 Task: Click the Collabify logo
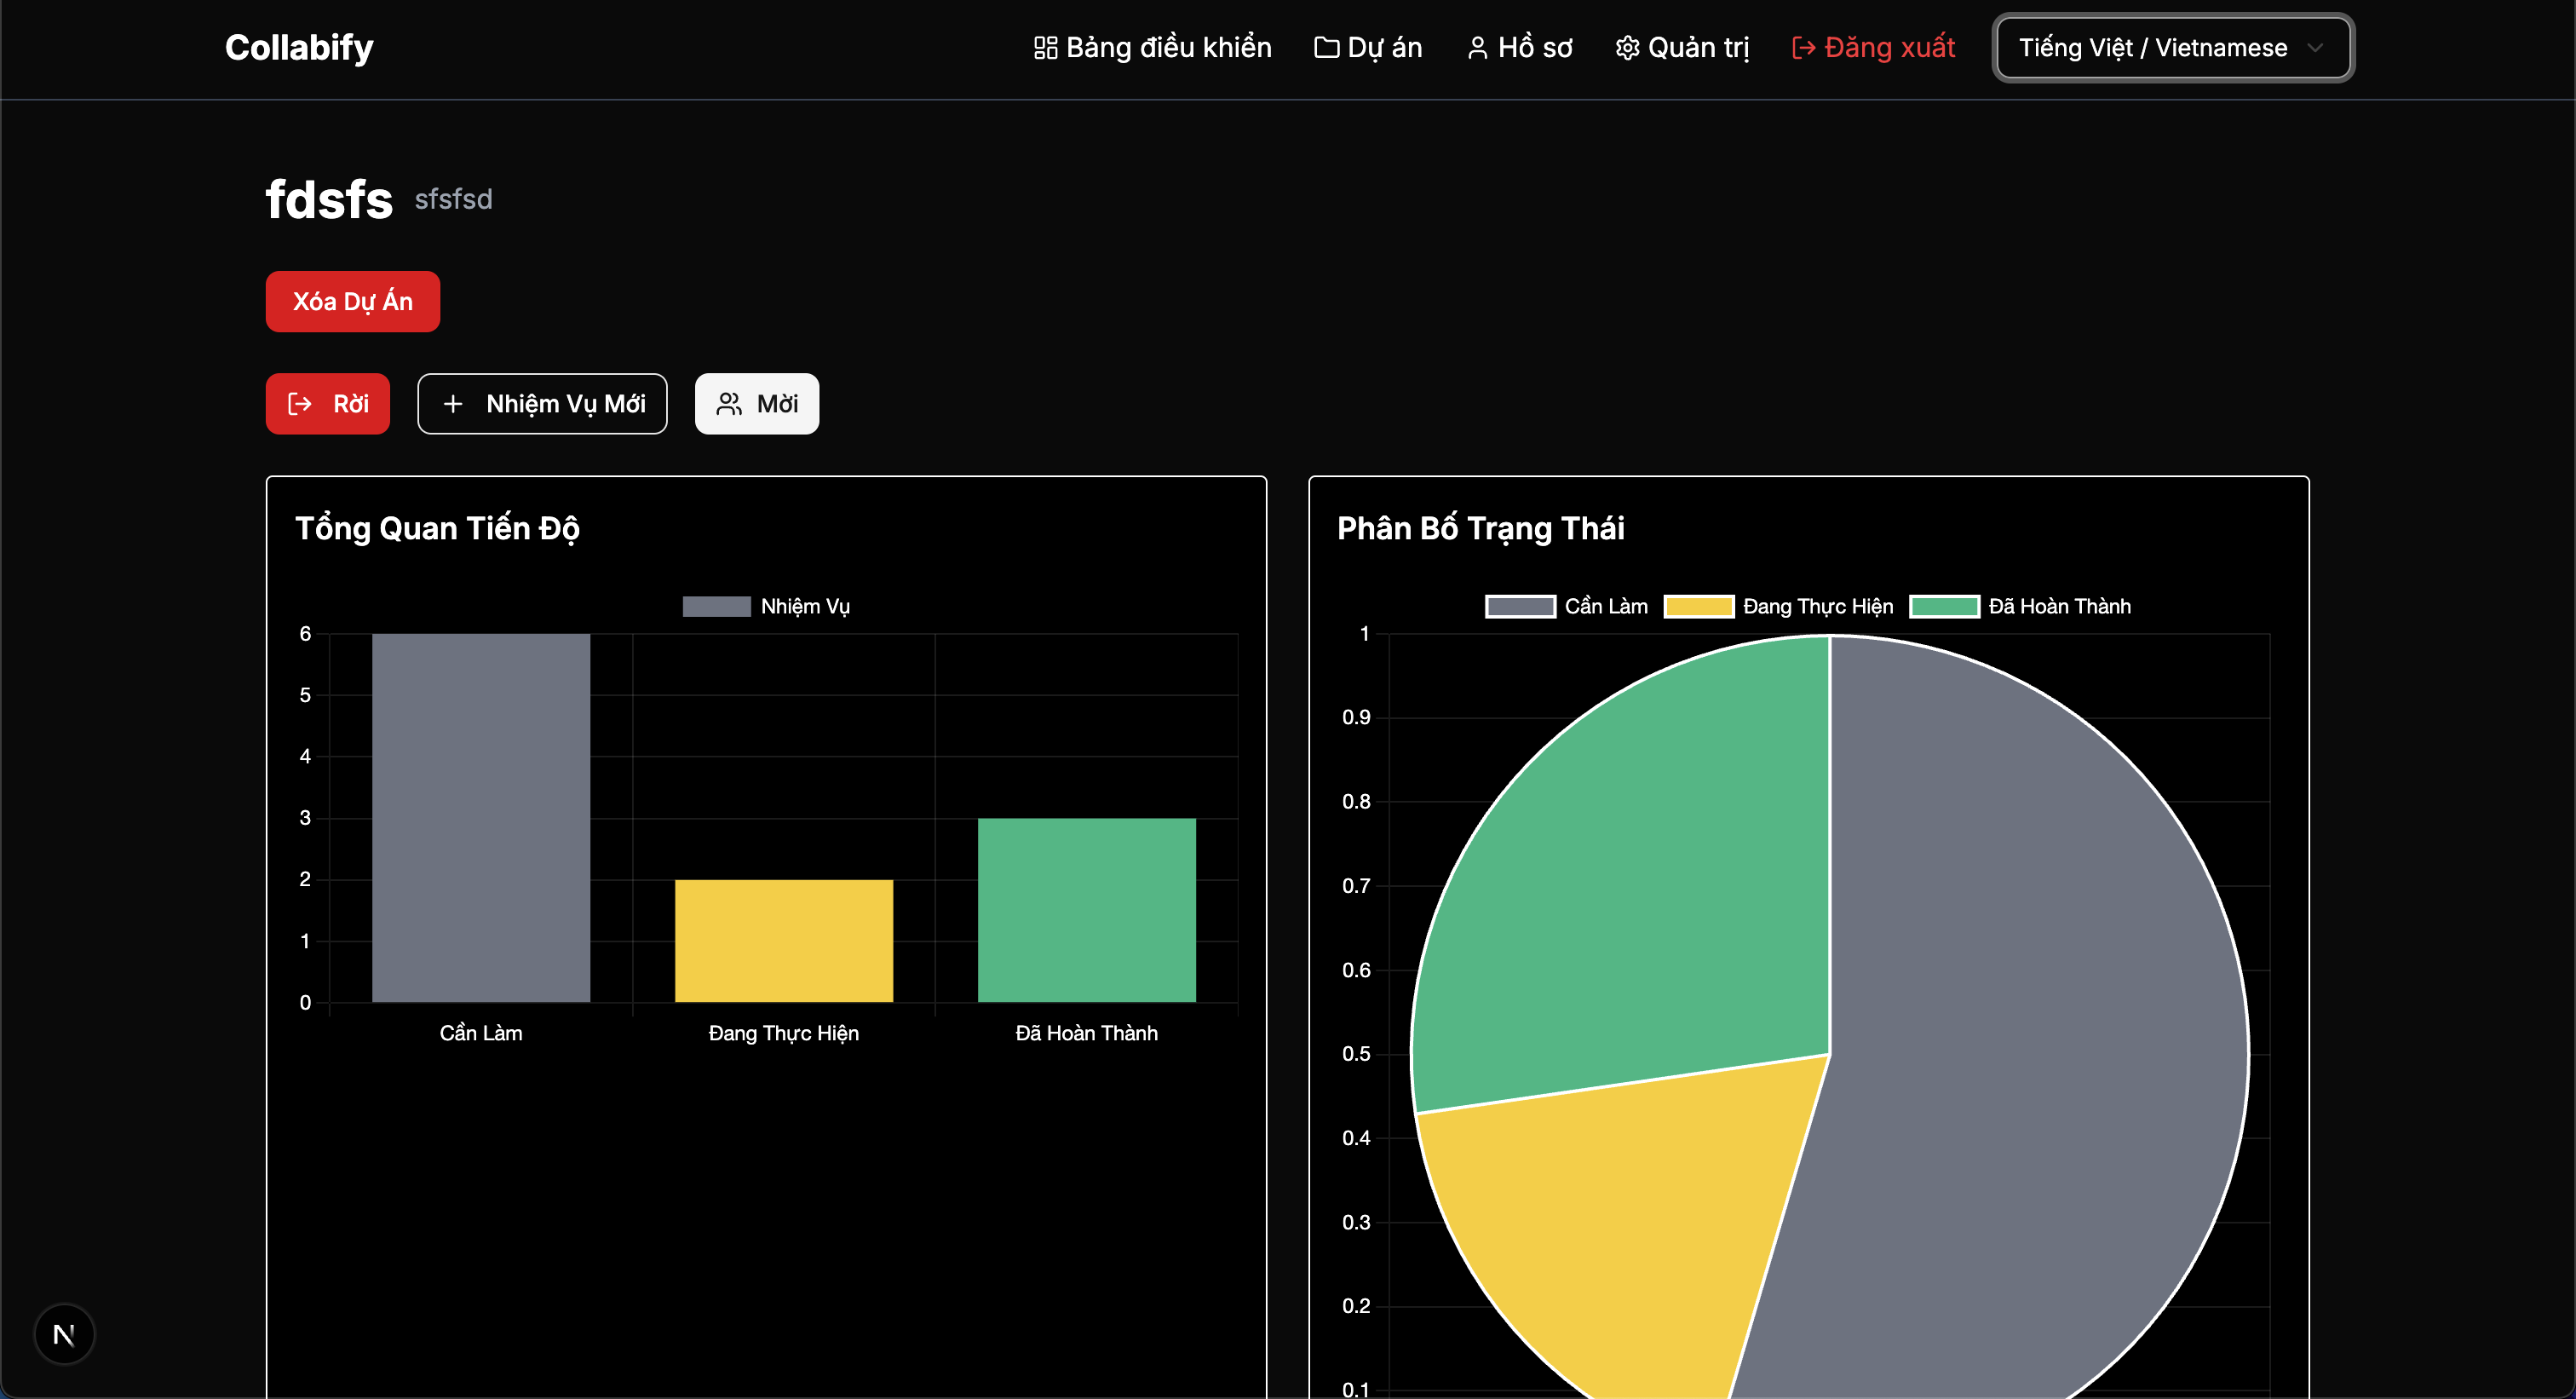(299, 47)
